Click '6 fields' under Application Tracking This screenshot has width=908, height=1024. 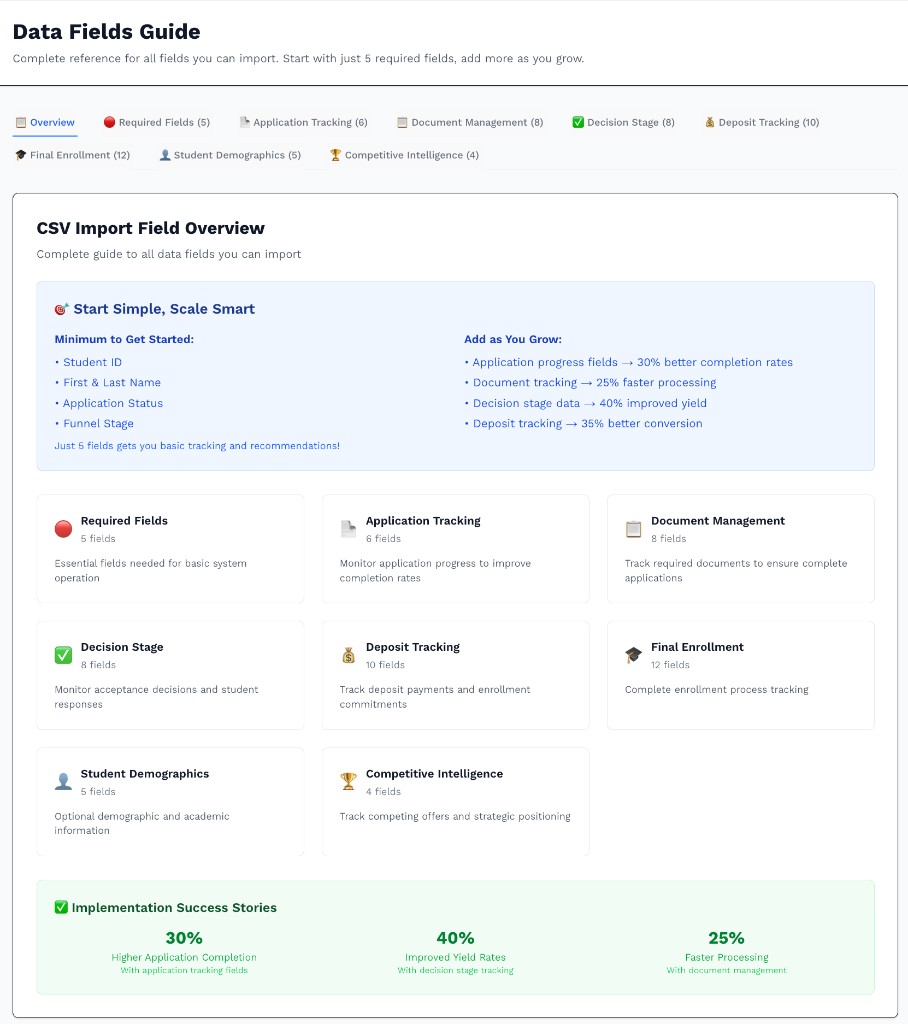coord(383,539)
